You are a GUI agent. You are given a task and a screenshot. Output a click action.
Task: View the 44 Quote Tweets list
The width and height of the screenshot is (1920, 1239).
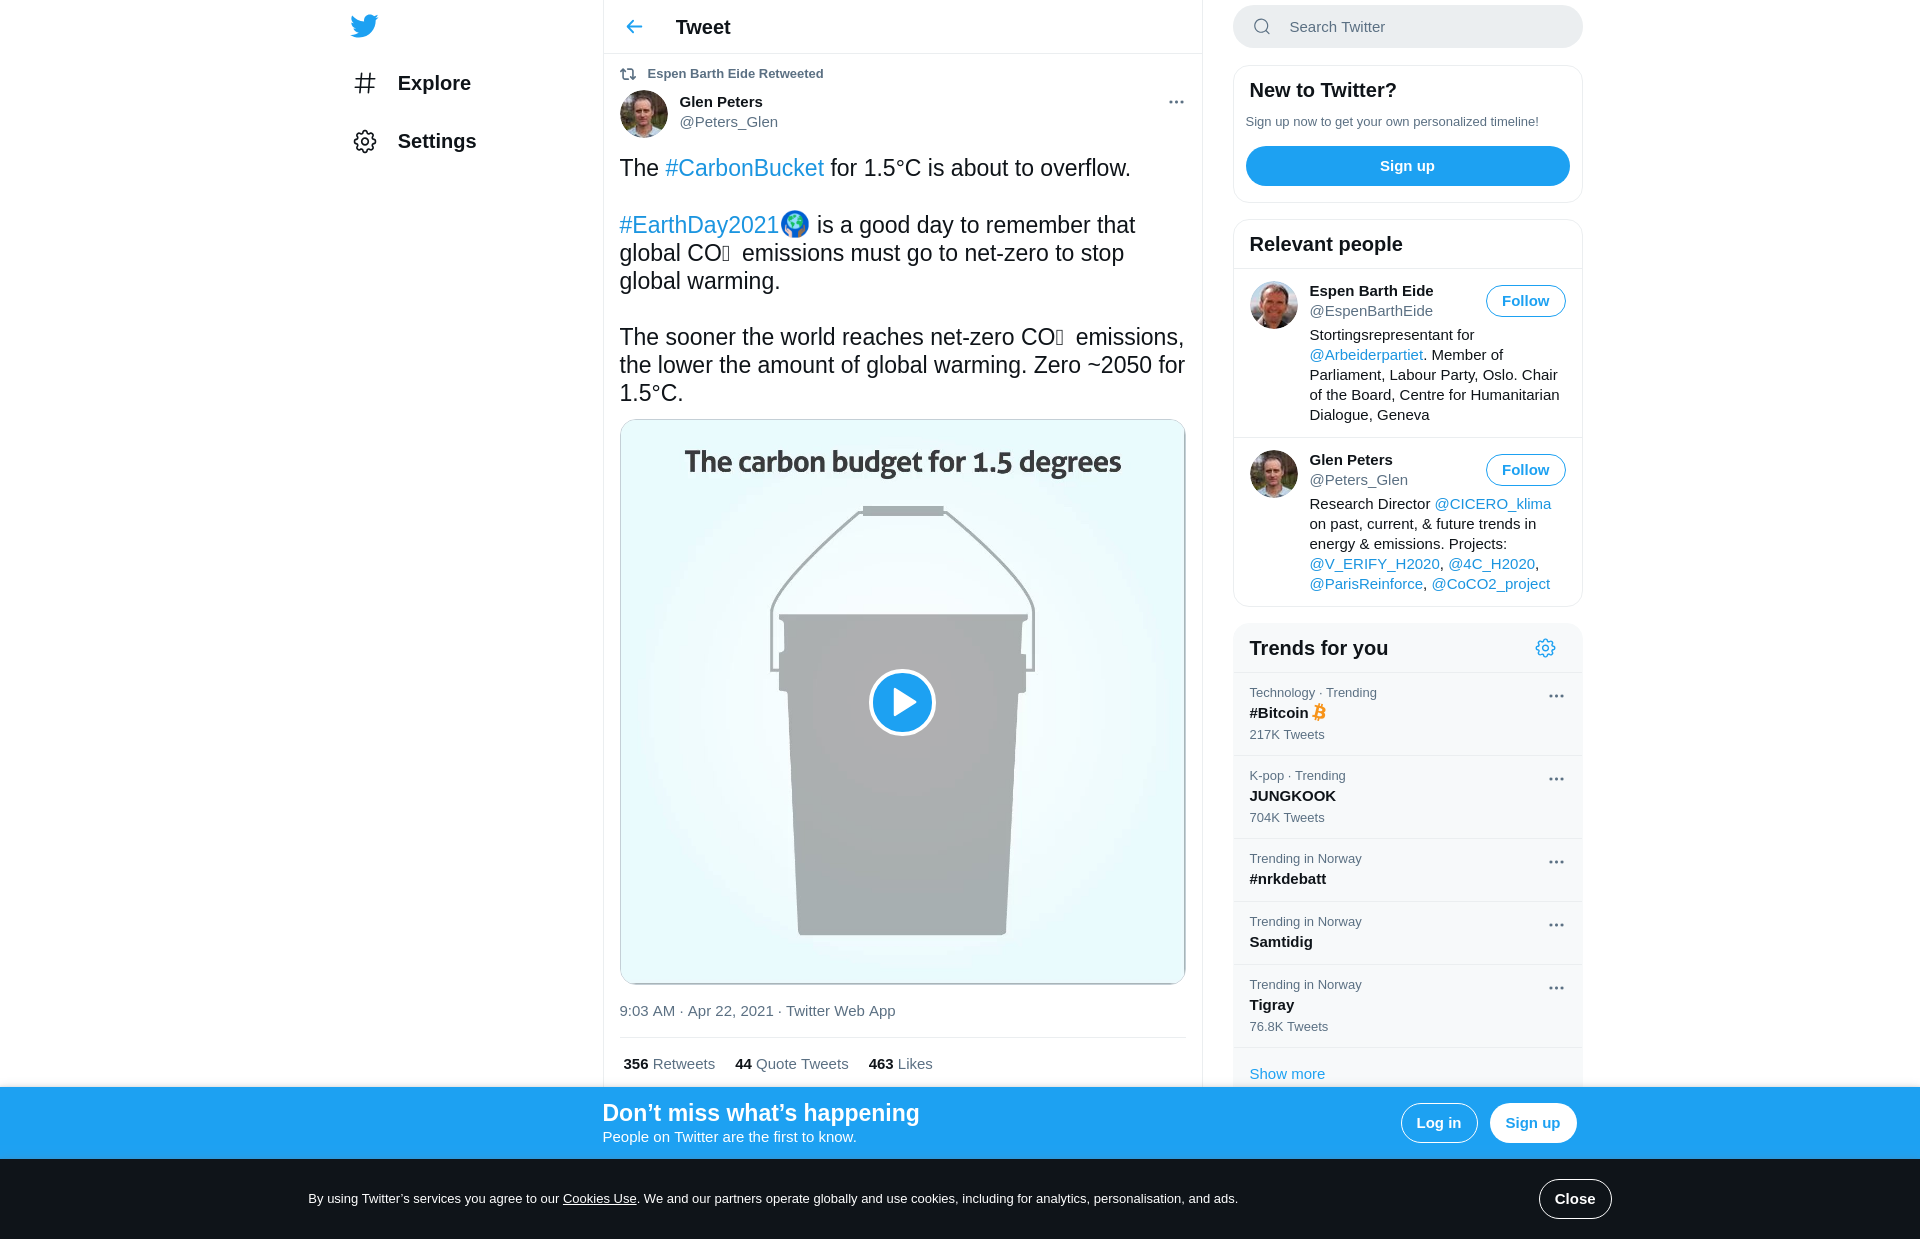click(x=791, y=1064)
